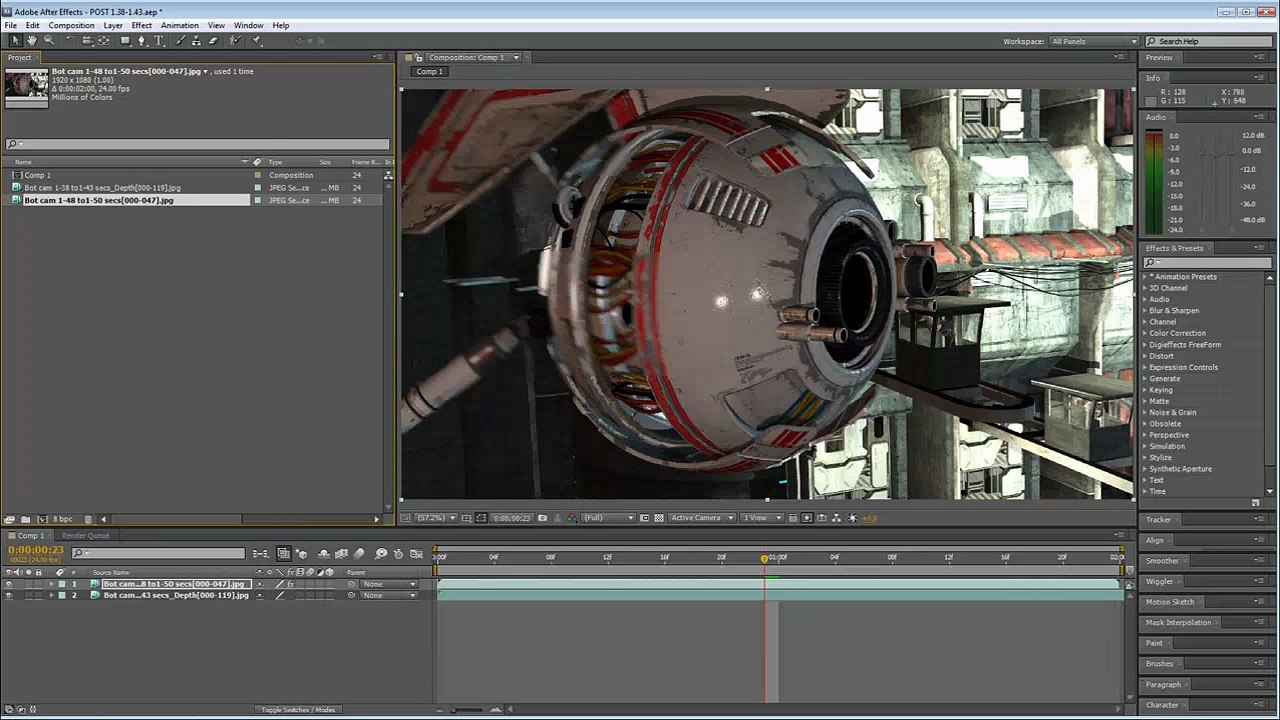The image size is (1280, 720).
Task: Open the Animation menu
Action: click(180, 25)
